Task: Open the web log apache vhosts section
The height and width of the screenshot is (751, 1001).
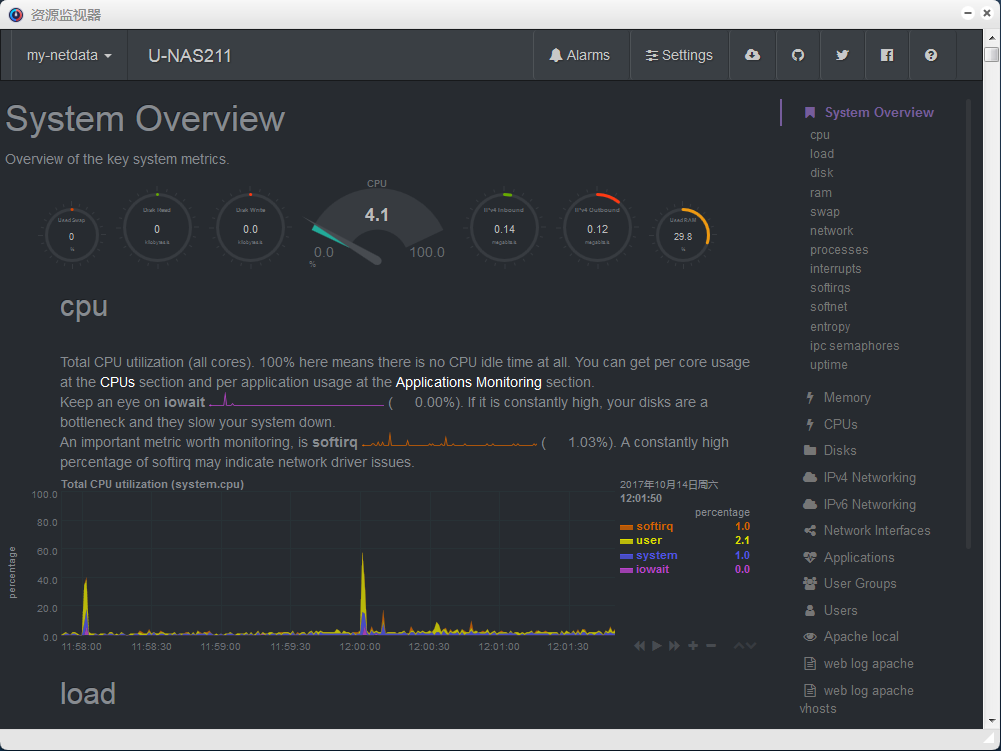Action: click(857, 700)
